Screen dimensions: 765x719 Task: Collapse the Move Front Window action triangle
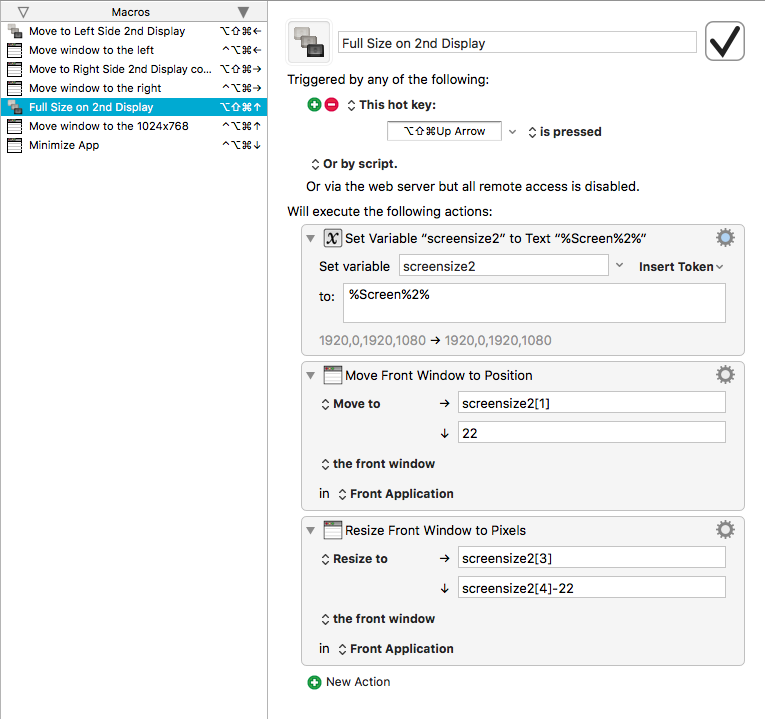311,376
